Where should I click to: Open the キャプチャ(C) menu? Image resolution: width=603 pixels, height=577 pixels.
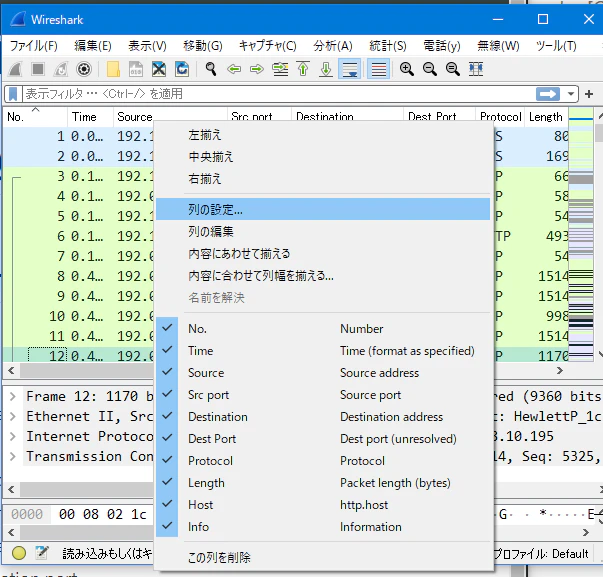click(x=268, y=46)
